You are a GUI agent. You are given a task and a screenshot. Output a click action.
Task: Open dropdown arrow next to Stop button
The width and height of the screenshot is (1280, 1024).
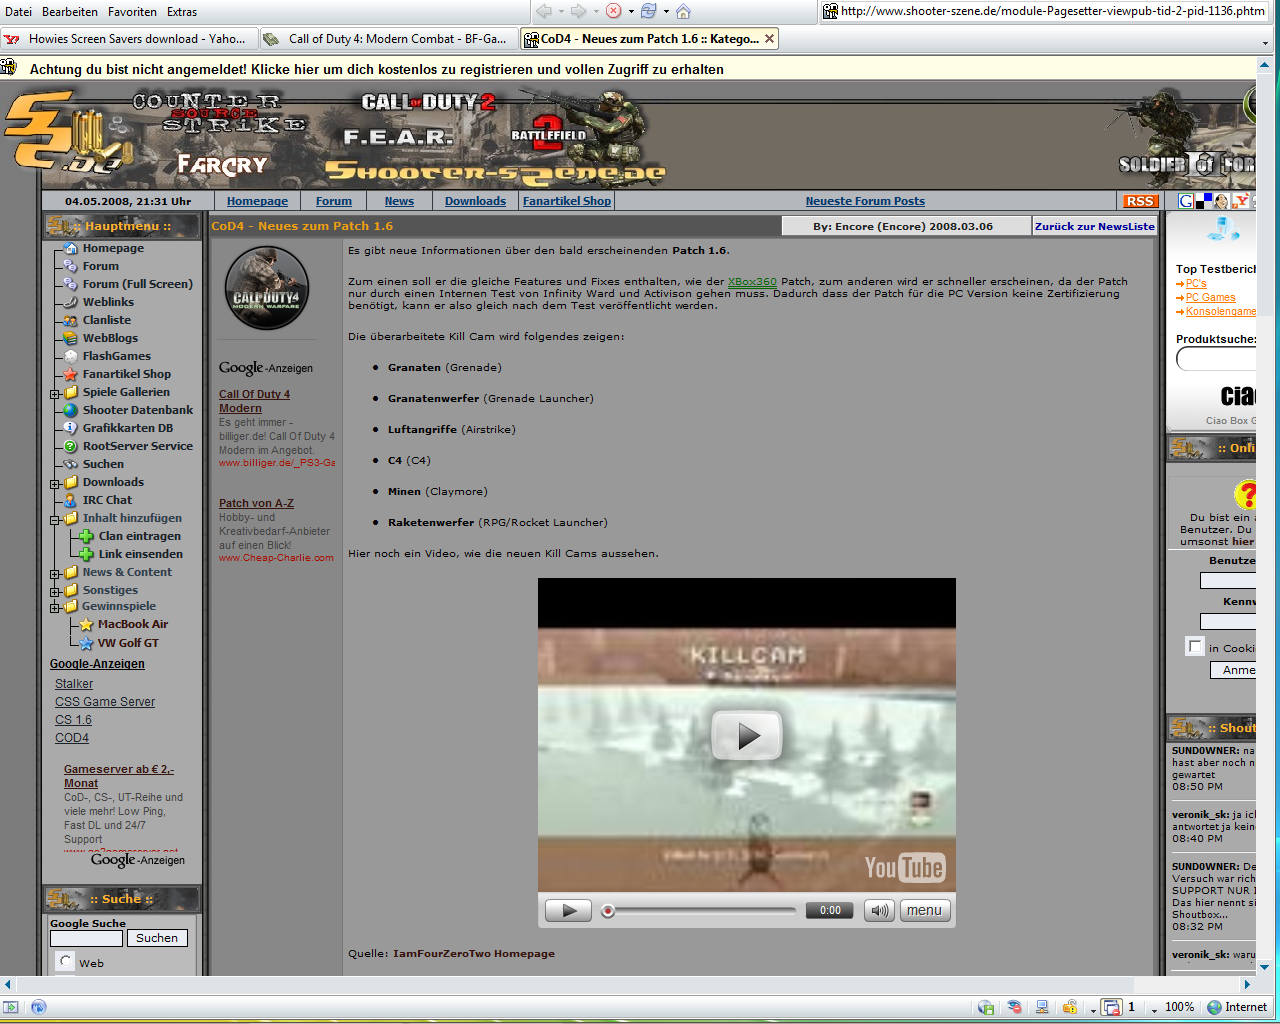631,12
